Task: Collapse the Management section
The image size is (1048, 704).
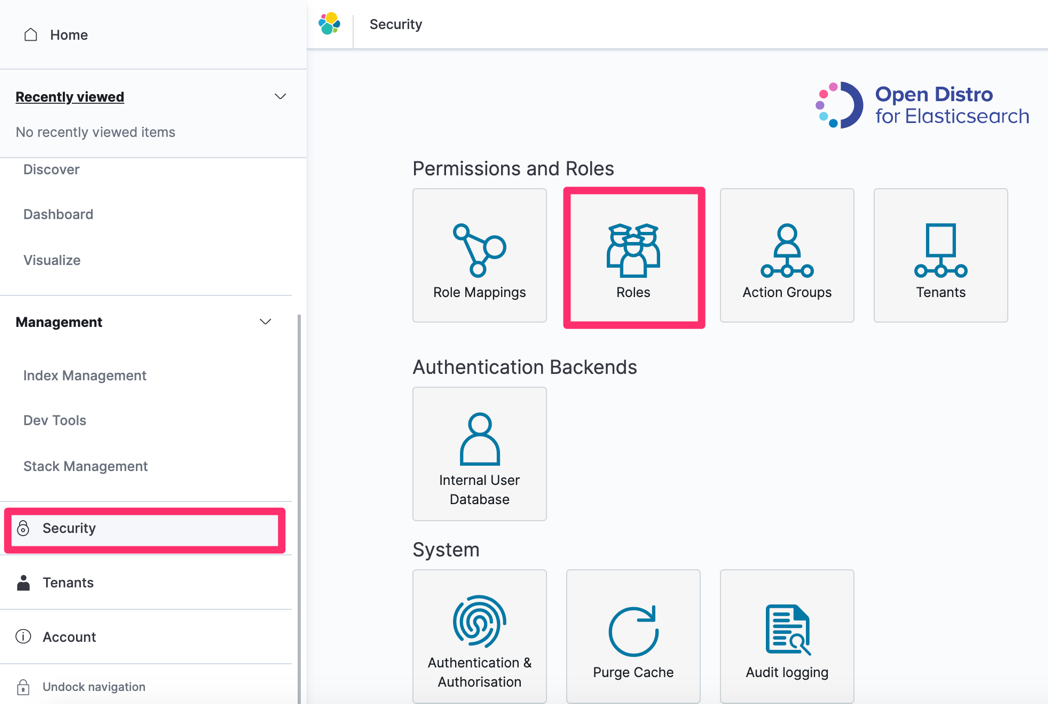Action: 265,322
